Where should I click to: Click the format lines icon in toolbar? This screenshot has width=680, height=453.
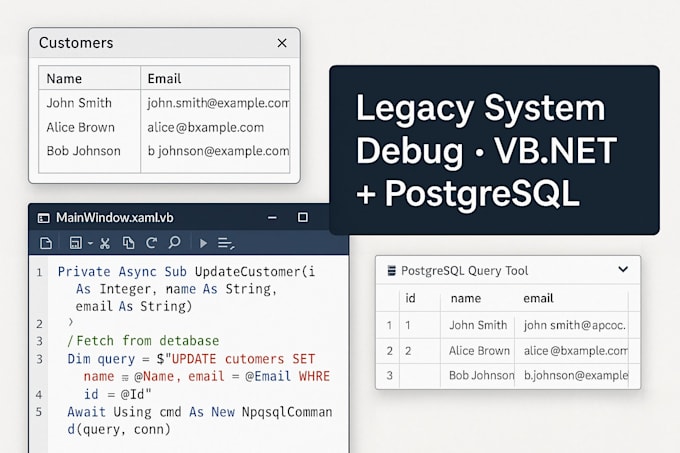[x=226, y=244]
